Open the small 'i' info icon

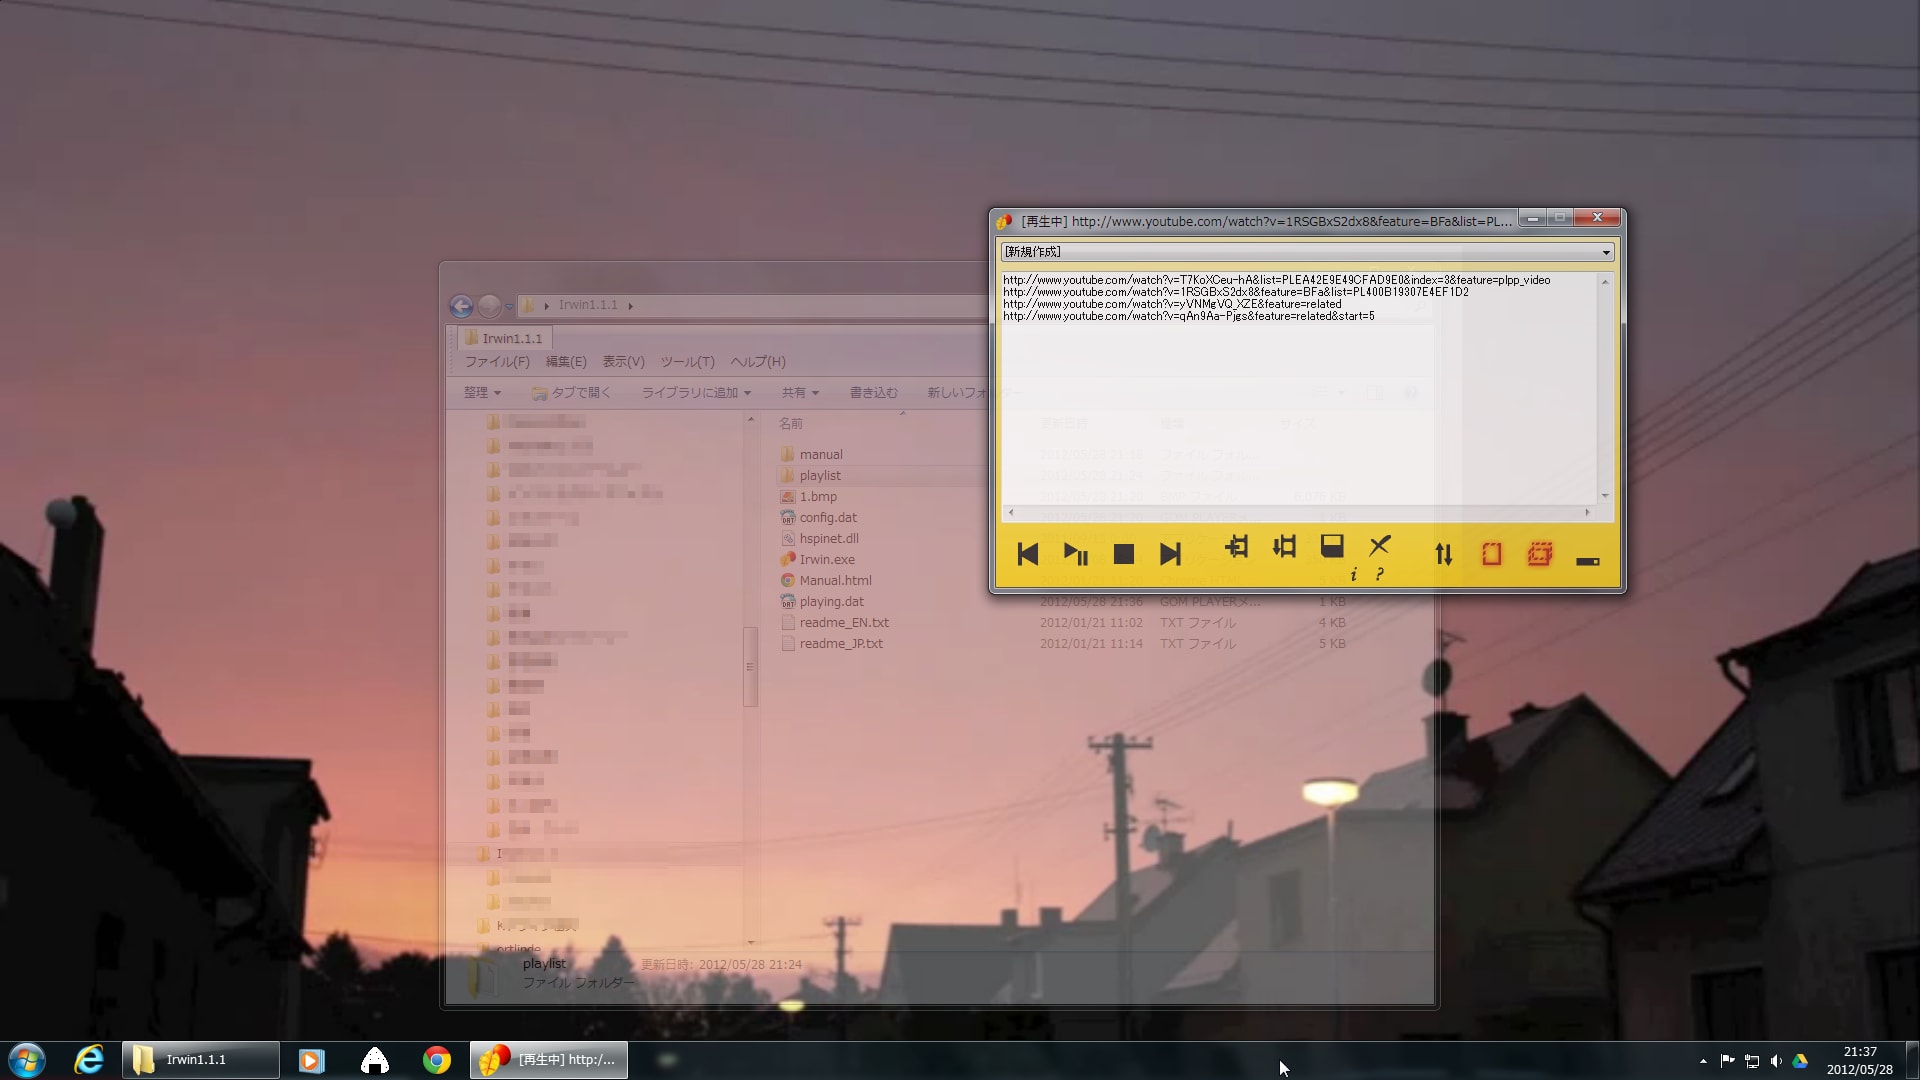(1354, 575)
